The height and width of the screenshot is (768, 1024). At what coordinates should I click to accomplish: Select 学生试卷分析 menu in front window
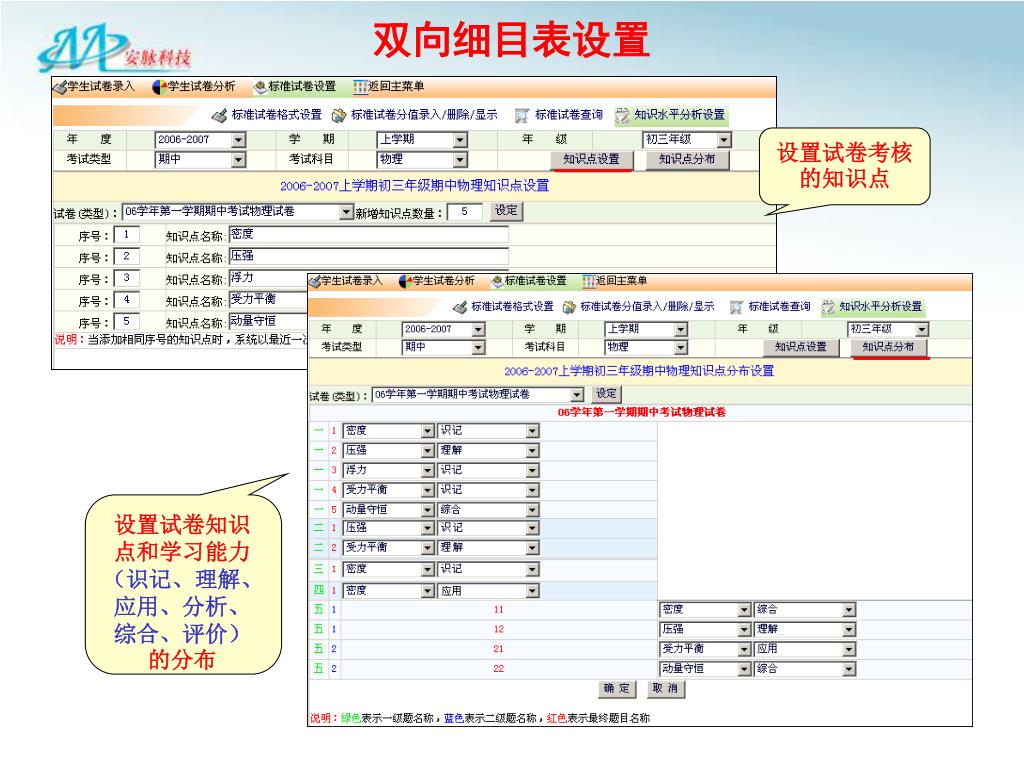pyautogui.click(x=443, y=281)
